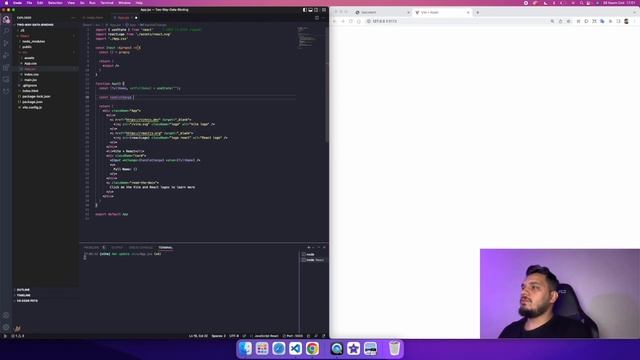Close the Vite + React Chrome tab

pyautogui.click(x=468, y=13)
